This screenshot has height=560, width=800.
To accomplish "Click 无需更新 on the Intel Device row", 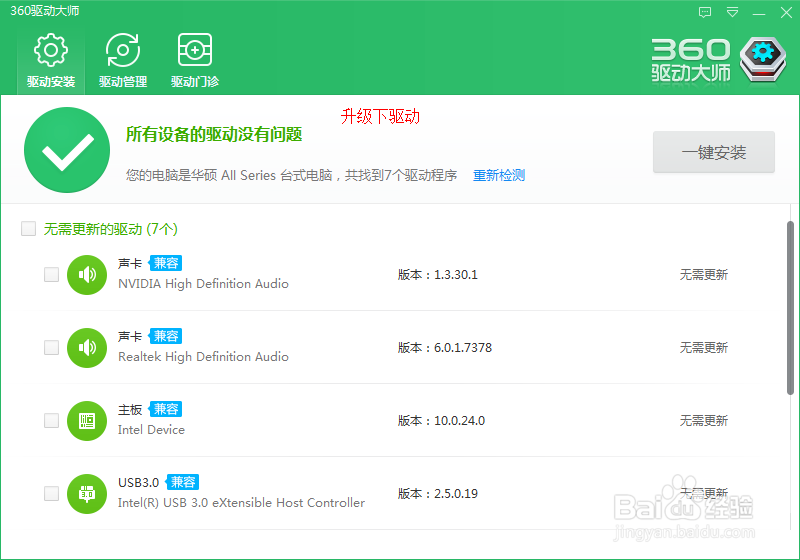I will click(704, 421).
